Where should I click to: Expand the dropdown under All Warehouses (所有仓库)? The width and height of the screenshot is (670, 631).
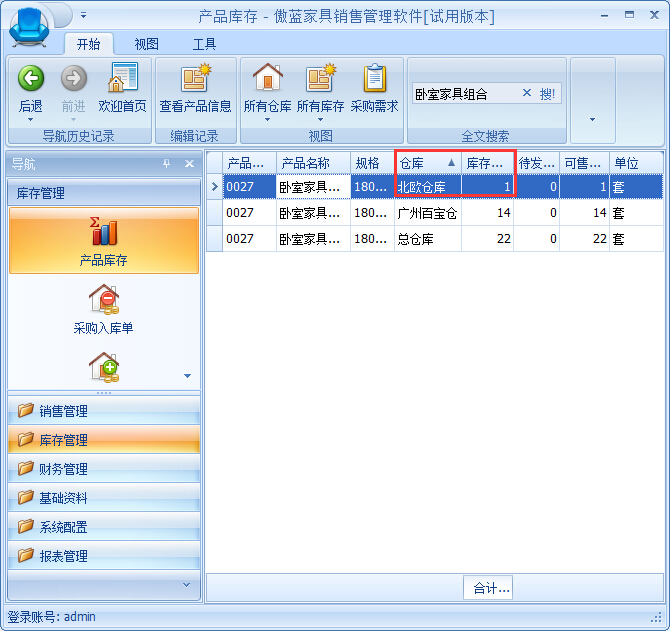(267, 120)
